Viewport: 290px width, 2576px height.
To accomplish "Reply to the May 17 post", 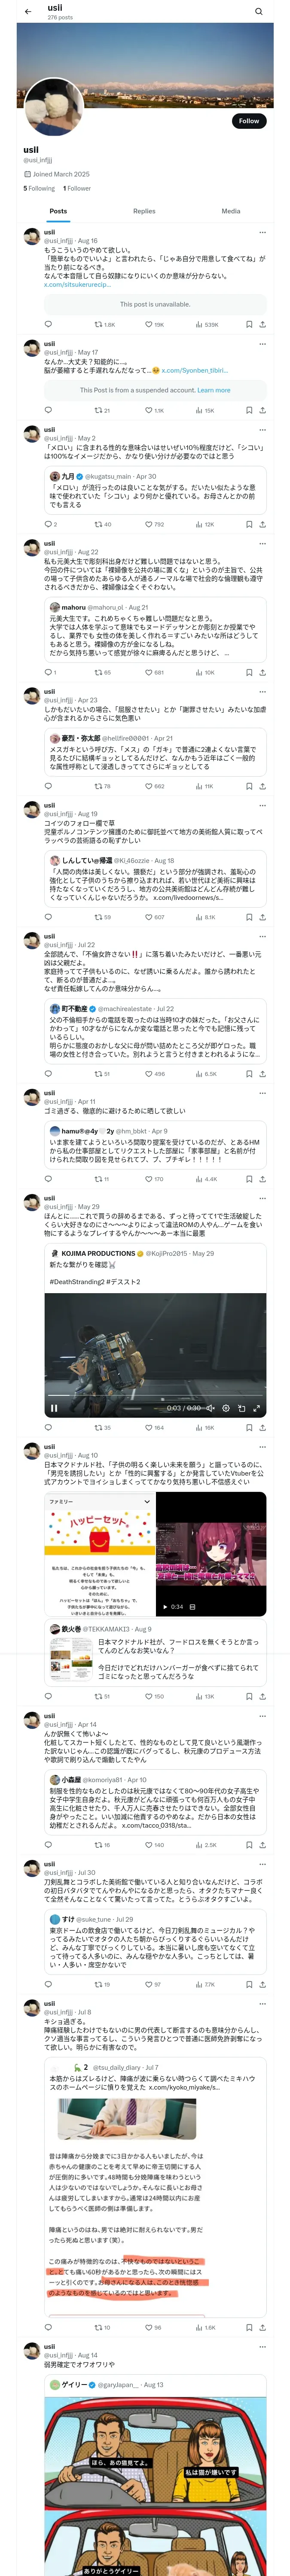I will pyautogui.click(x=48, y=410).
